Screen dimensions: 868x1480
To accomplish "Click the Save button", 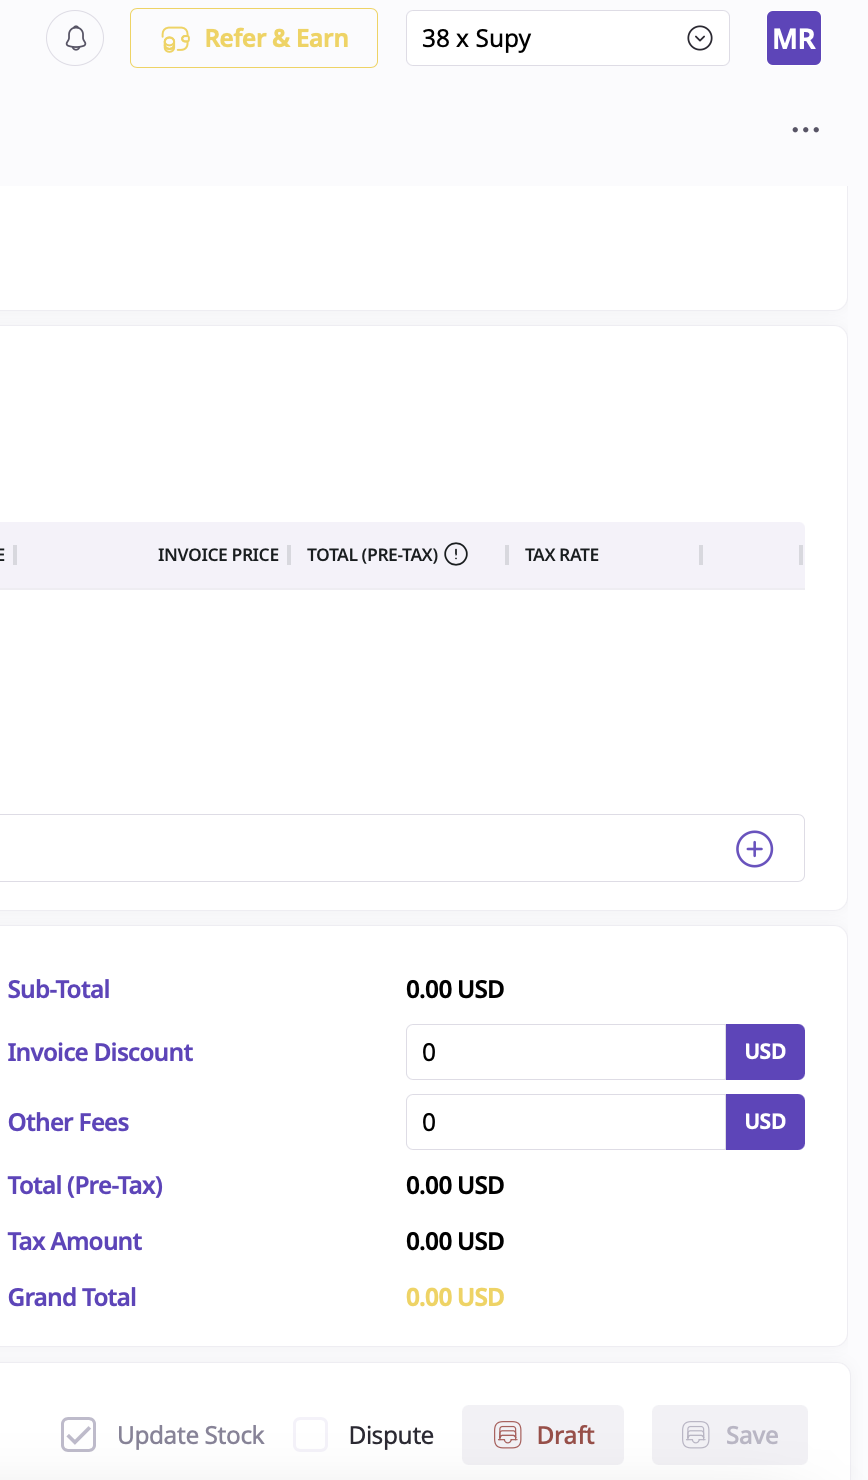I will tap(729, 1435).
